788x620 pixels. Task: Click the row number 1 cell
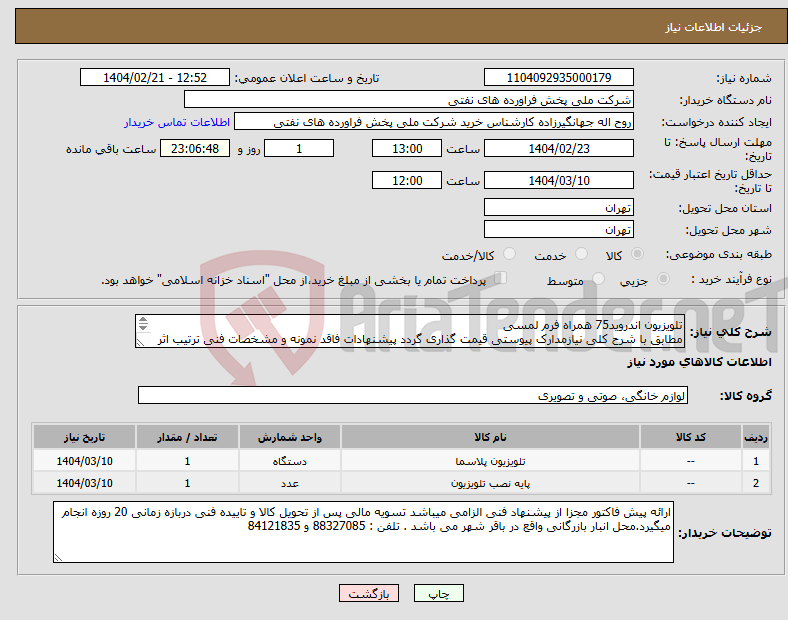756,461
